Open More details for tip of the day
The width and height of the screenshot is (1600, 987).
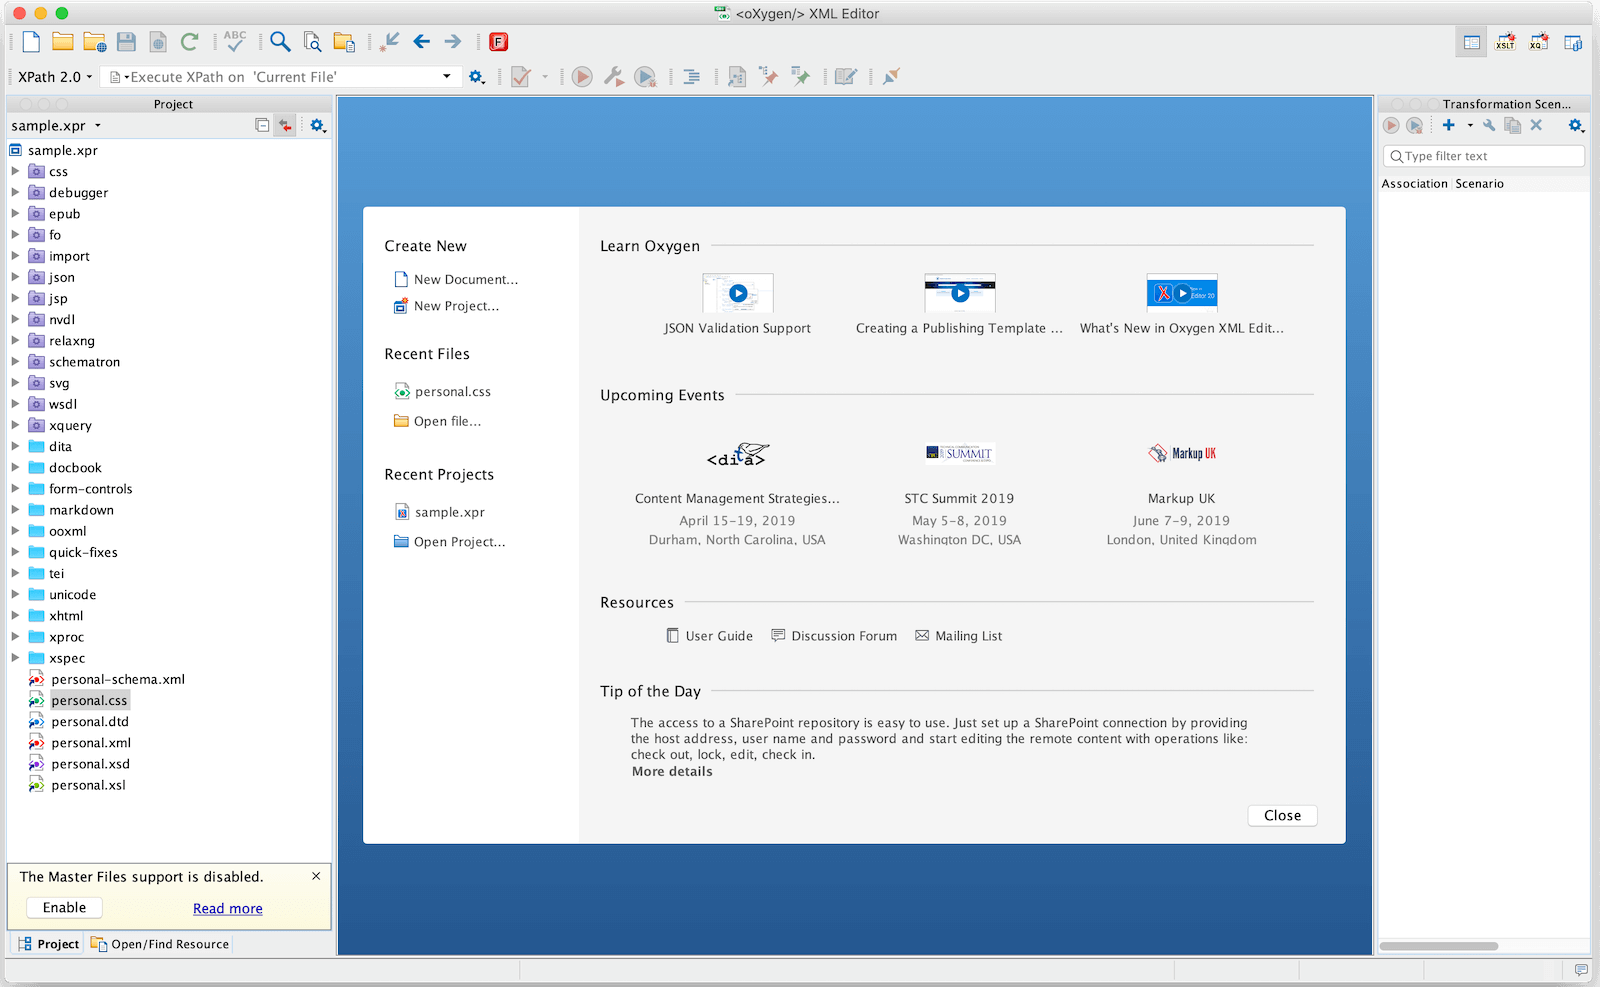[672, 772]
